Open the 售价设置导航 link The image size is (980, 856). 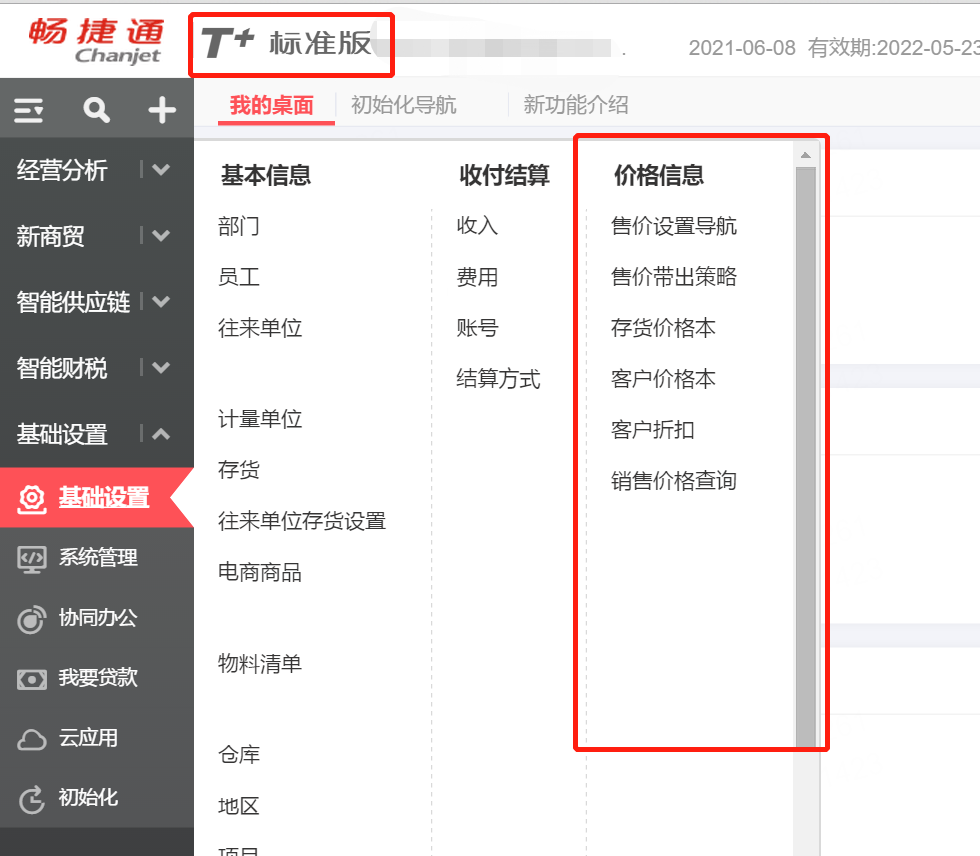tap(674, 226)
